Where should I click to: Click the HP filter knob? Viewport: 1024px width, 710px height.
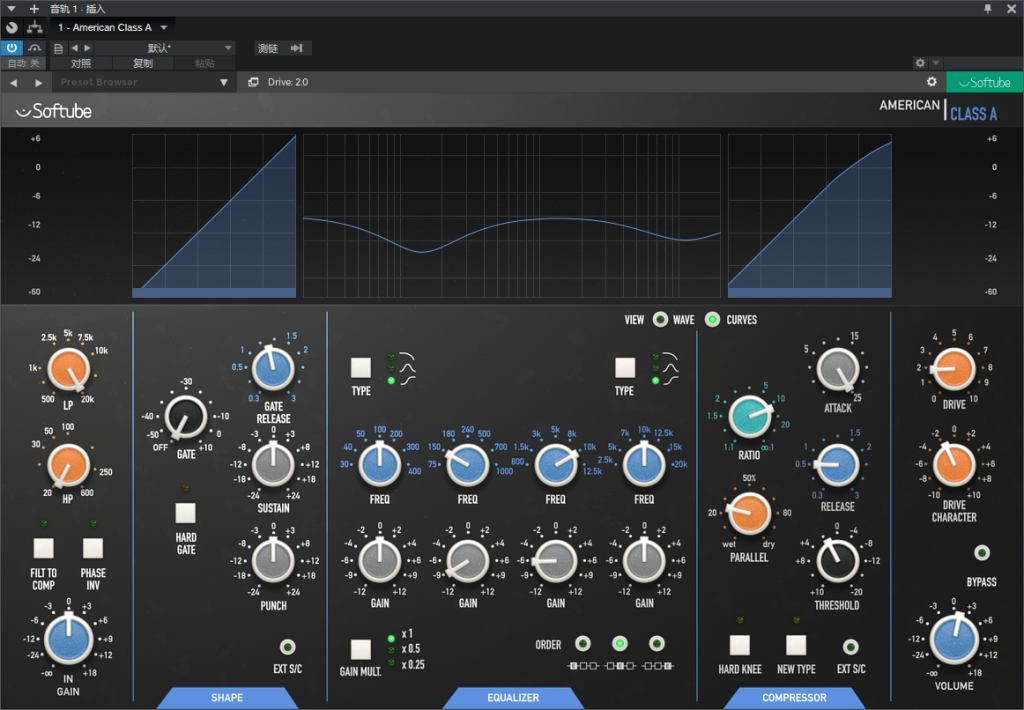click(68, 465)
